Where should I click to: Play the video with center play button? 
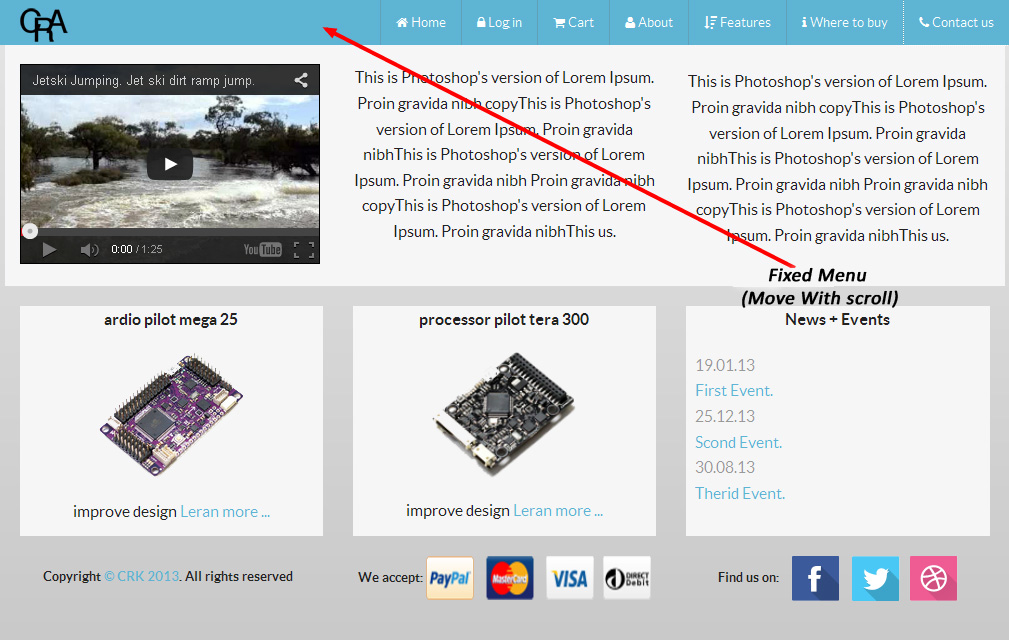point(170,164)
